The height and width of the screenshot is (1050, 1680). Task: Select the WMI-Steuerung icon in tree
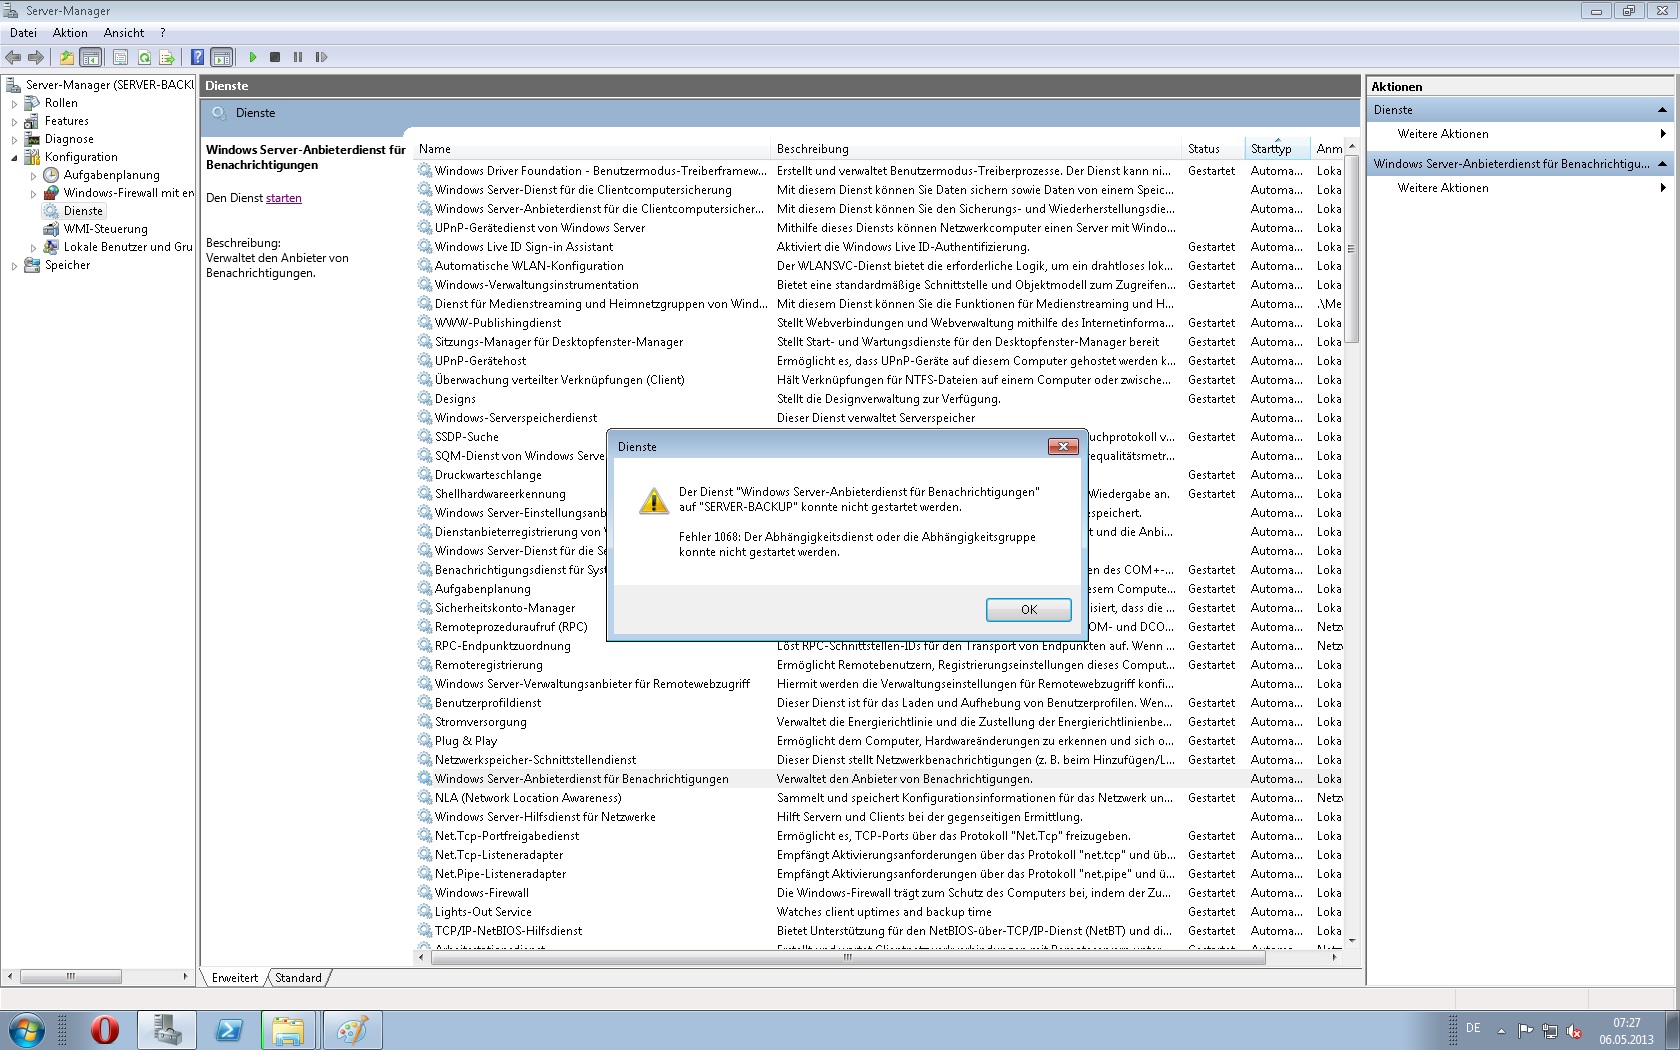pyautogui.click(x=51, y=229)
